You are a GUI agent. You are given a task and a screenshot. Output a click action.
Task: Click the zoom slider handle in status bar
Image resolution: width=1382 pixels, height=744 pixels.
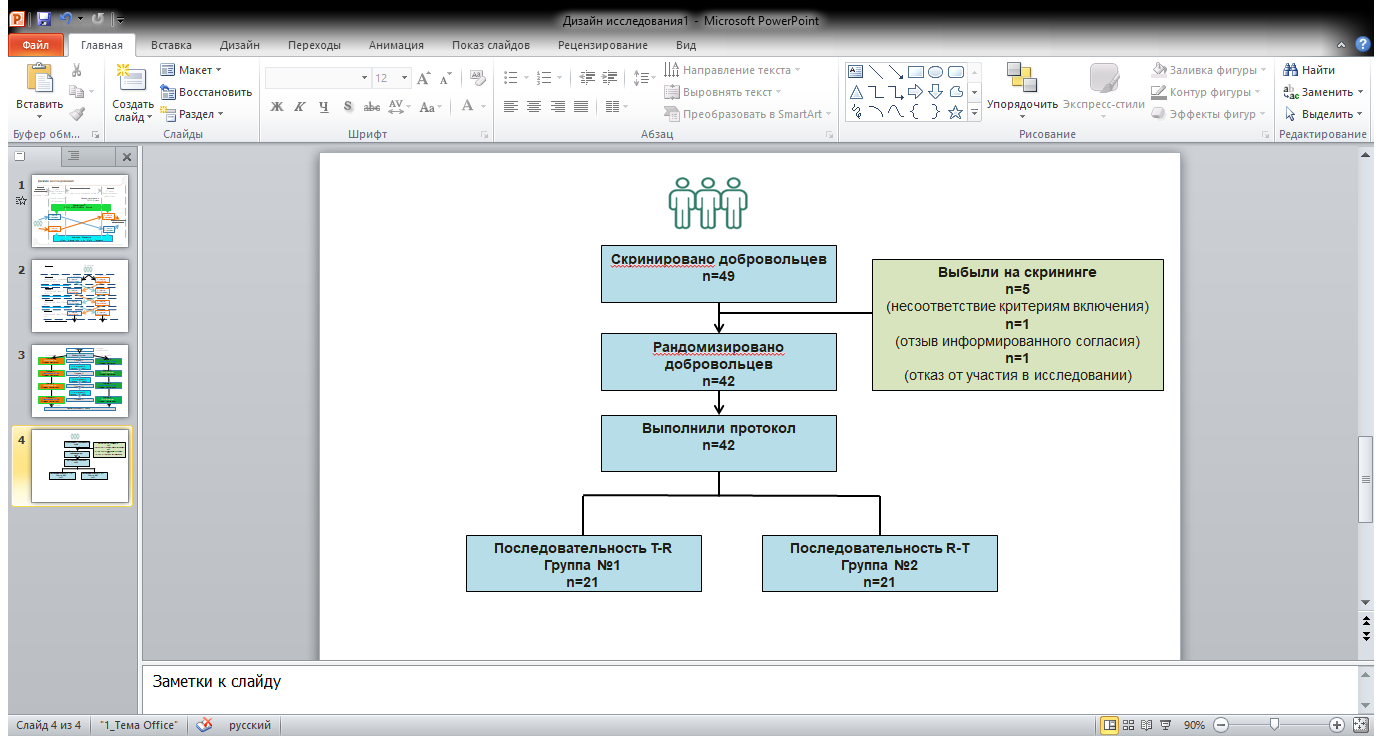[x=1273, y=725]
